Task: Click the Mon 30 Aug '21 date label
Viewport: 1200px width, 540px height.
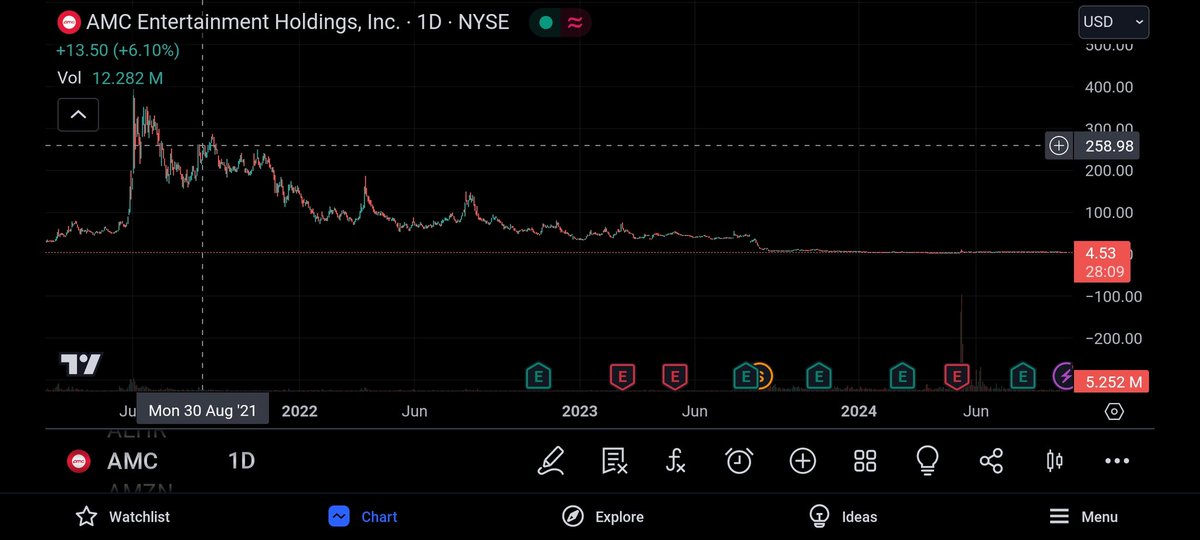Action: pyautogui.click(x=203, y=410)
